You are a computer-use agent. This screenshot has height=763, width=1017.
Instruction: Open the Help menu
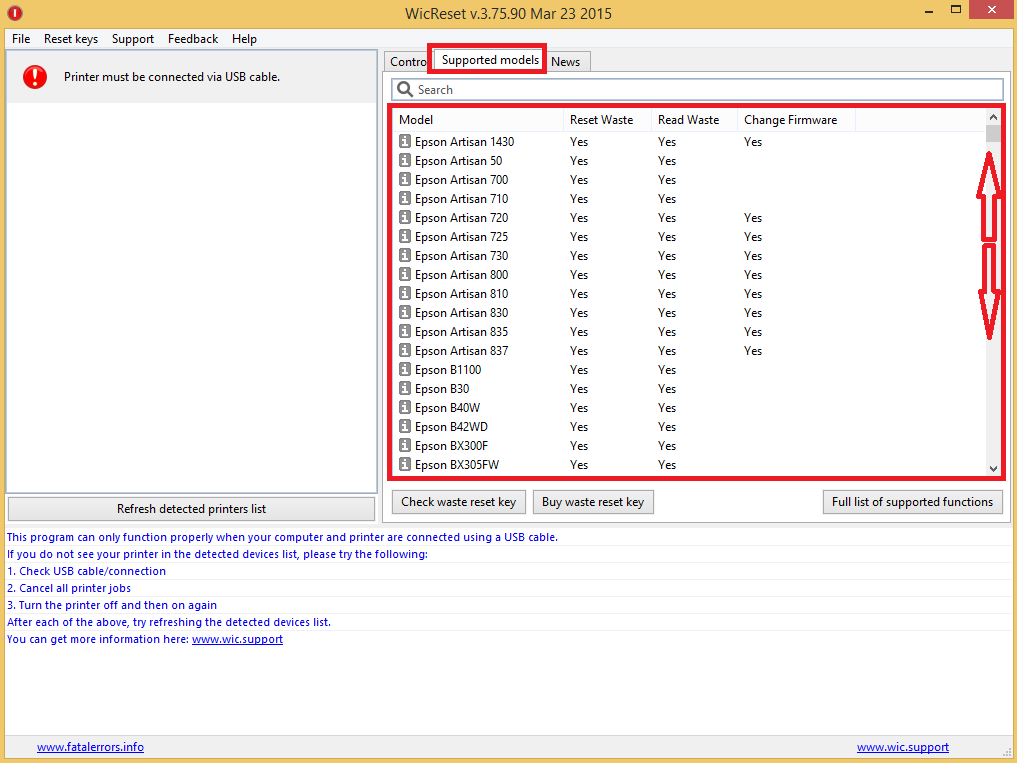click(x=245, y=39)
